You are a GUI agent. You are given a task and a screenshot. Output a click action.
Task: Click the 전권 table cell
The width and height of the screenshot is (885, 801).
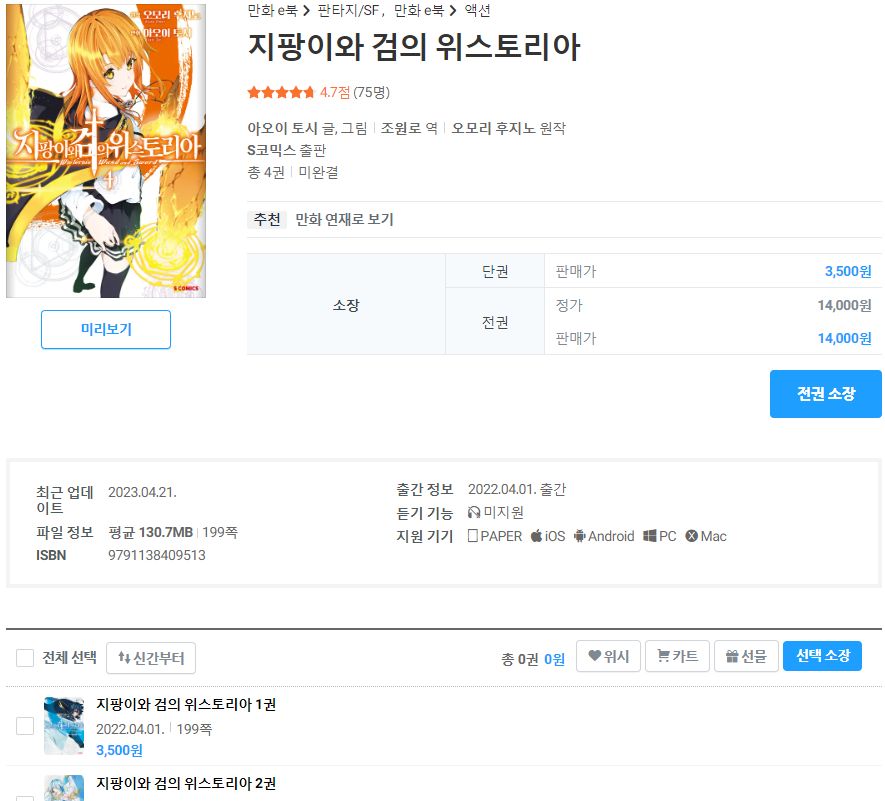(495, 322)
